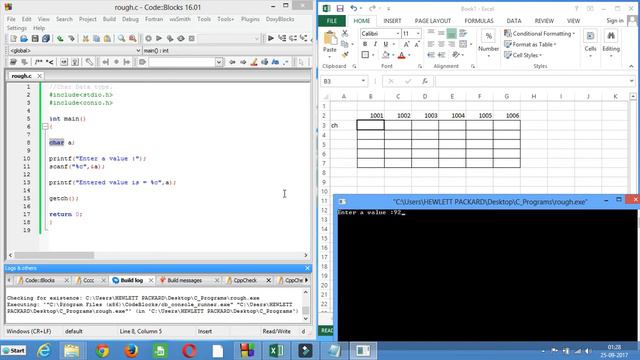Click Sign in link in Excel
Image resolution: width=640 pixels, height=360 pixels.
click(615, 20)
